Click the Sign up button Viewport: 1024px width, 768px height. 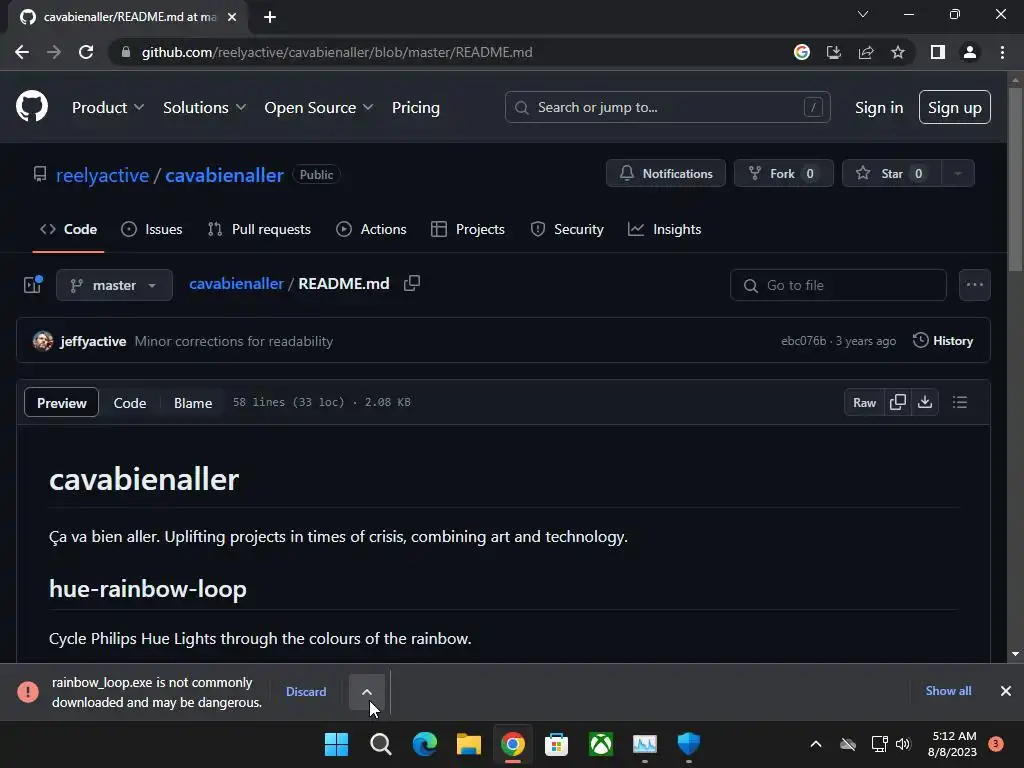(x=955, y=107)
